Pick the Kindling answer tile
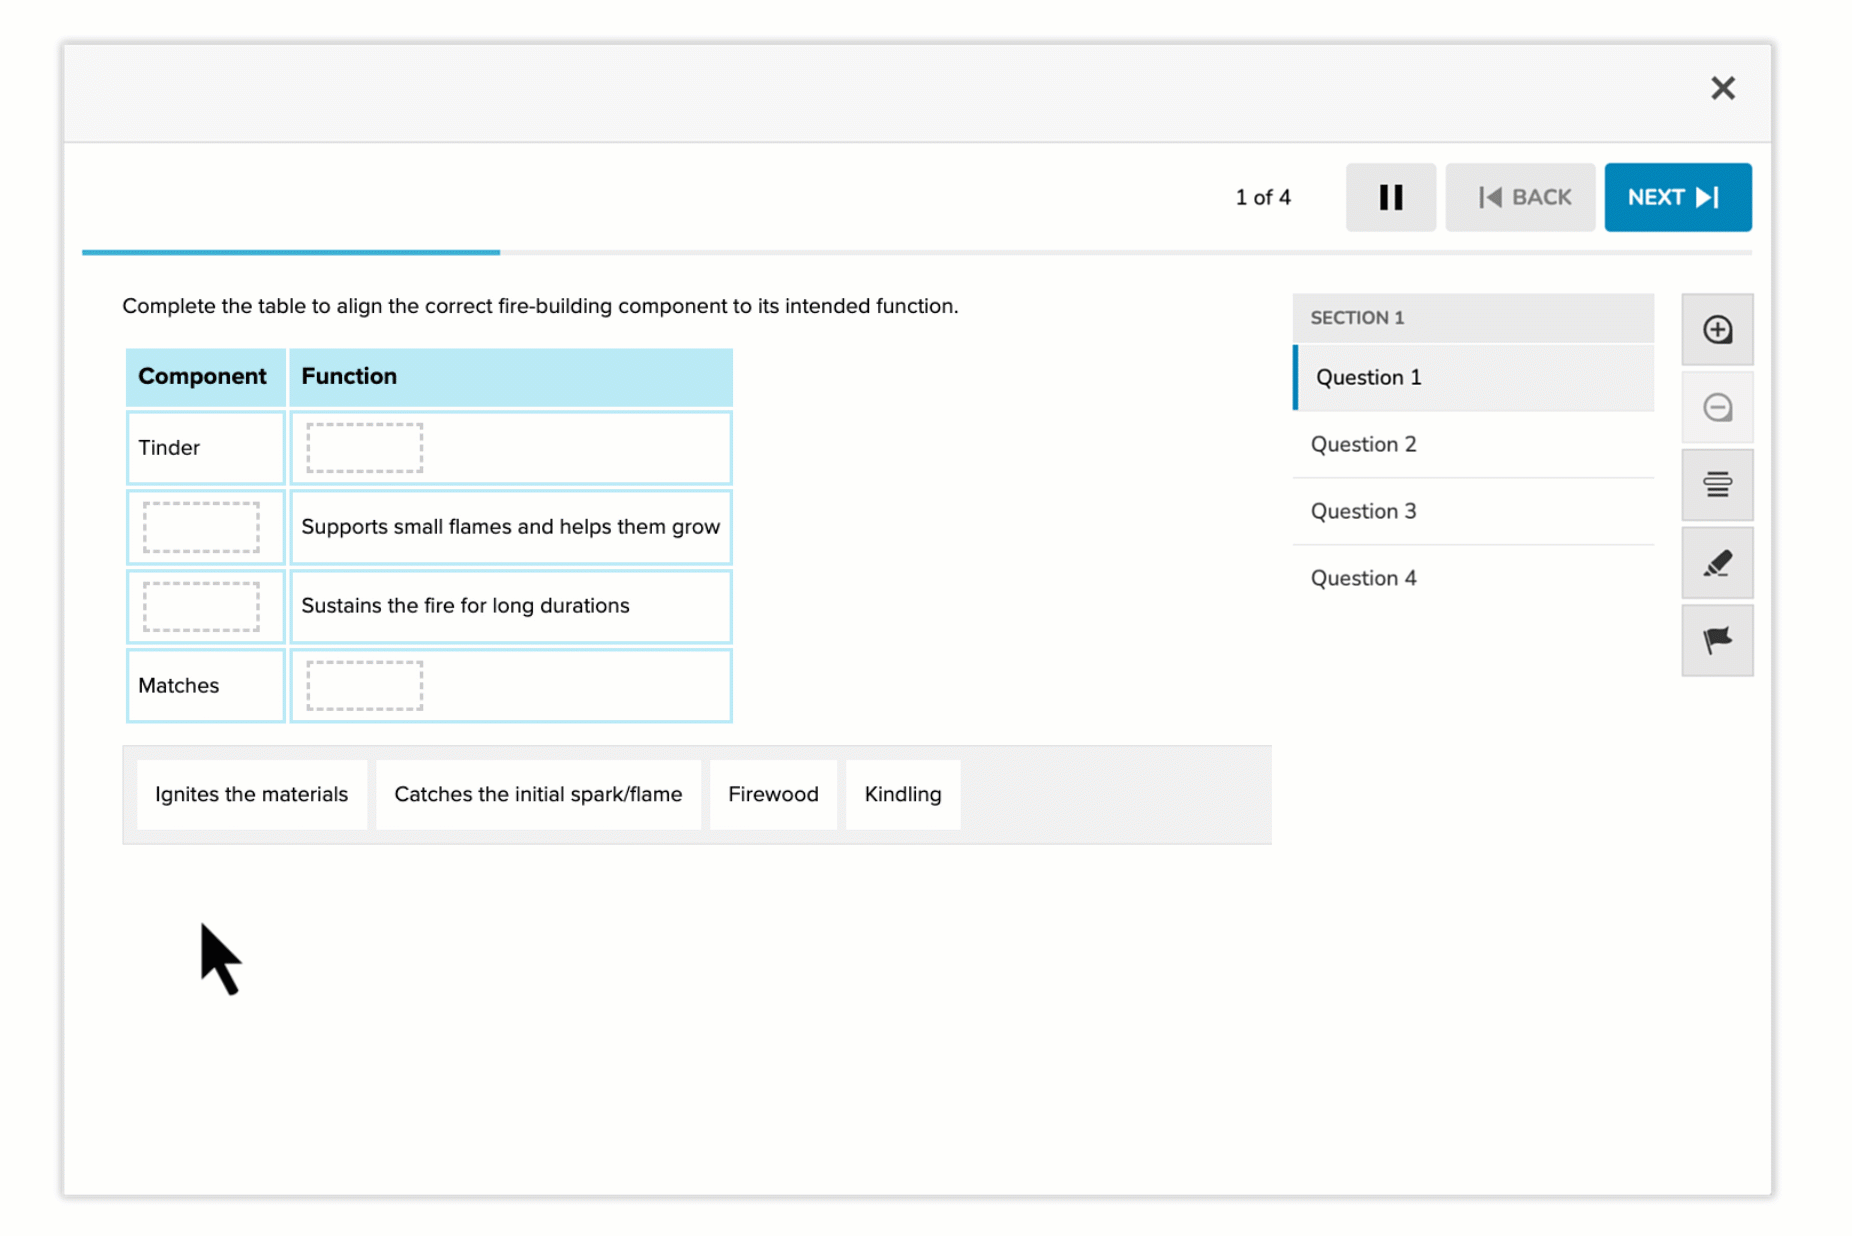Viewport: 1852px width, 1236px height. (903, 794)
